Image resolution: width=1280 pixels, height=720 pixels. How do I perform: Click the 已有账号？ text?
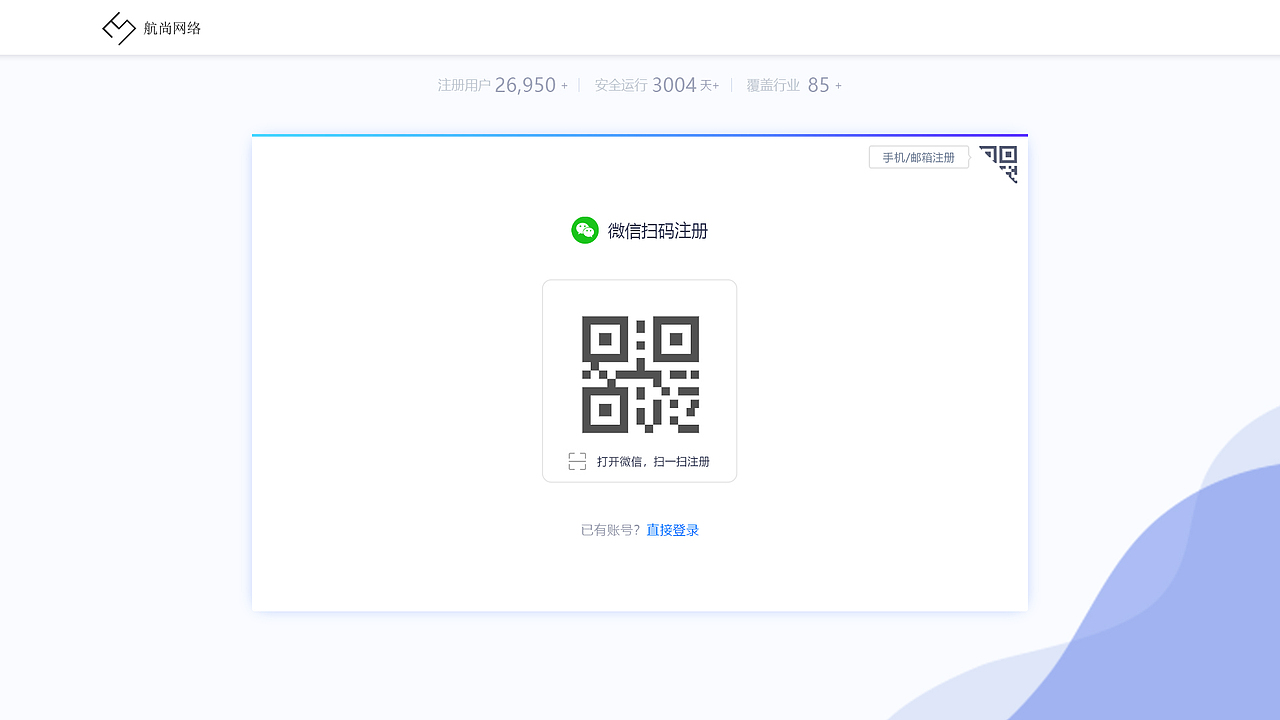(x=611, y=530)
